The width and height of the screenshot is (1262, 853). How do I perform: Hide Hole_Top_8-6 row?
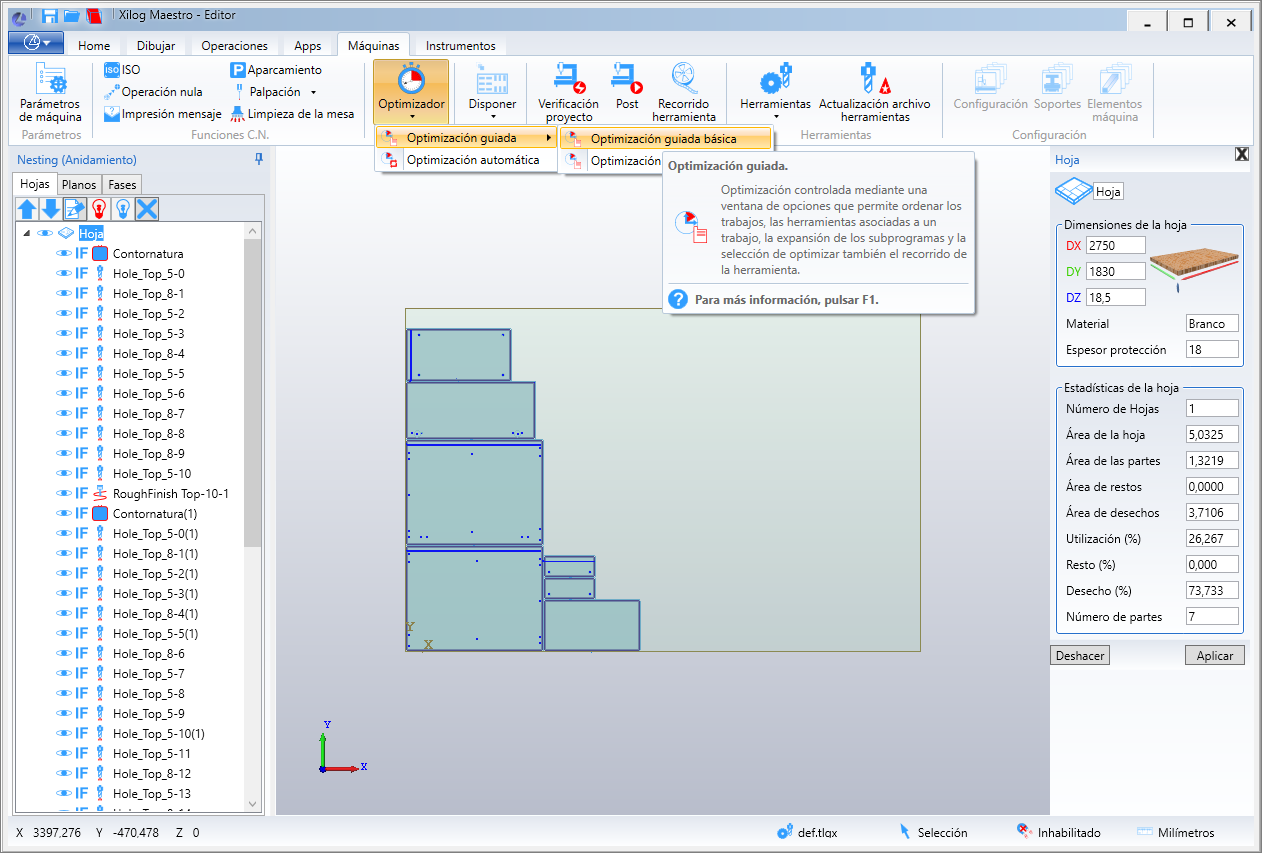pos(64,653)
